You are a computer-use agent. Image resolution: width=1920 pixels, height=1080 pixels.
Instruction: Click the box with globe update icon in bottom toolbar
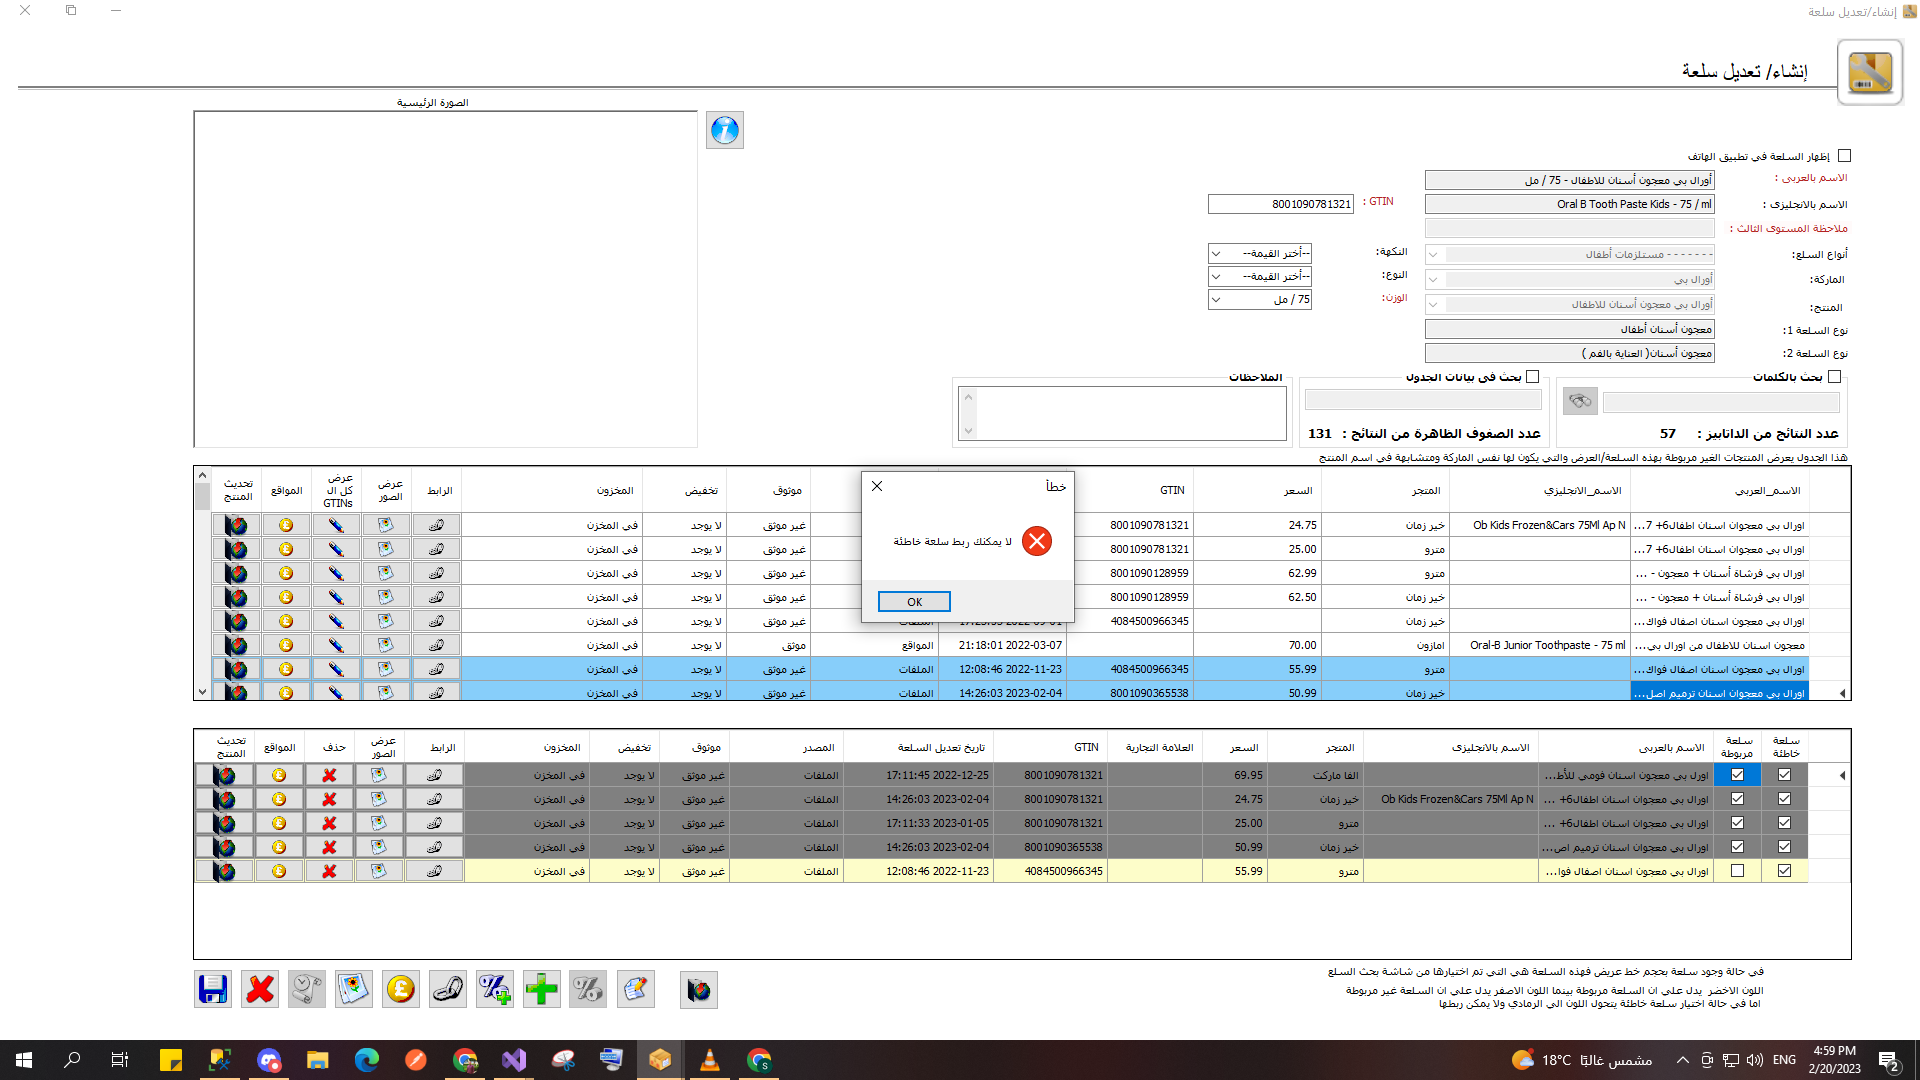tap(699, 989)
